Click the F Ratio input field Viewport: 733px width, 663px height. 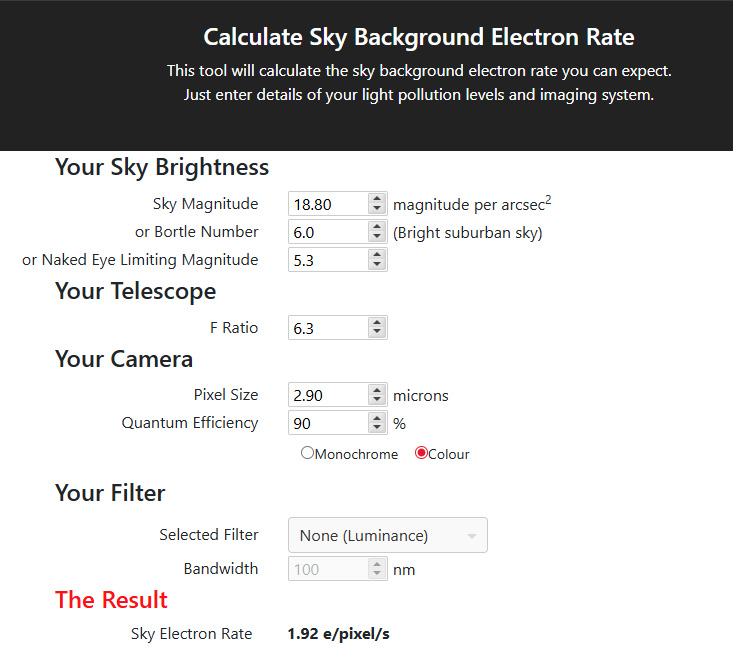(326, 328)
